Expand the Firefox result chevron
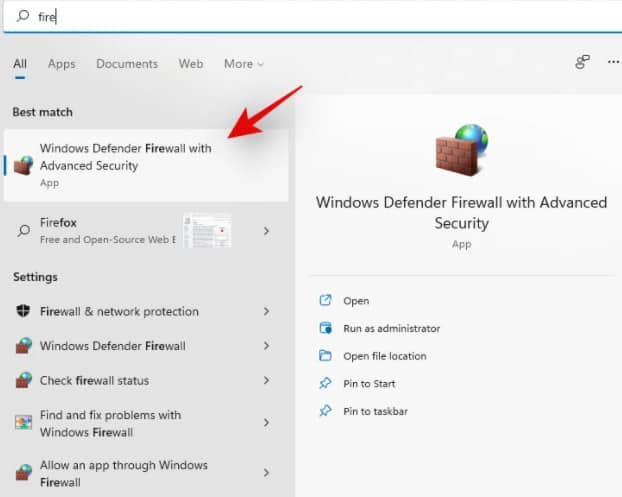This screenshot has height=497, width=622. 266,231
